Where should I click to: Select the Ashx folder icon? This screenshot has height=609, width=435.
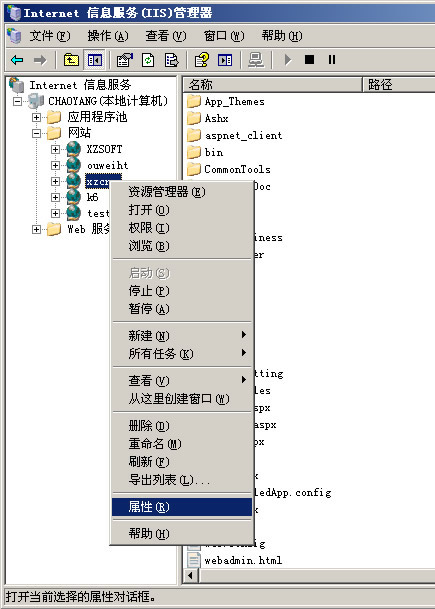pos(194,118)
